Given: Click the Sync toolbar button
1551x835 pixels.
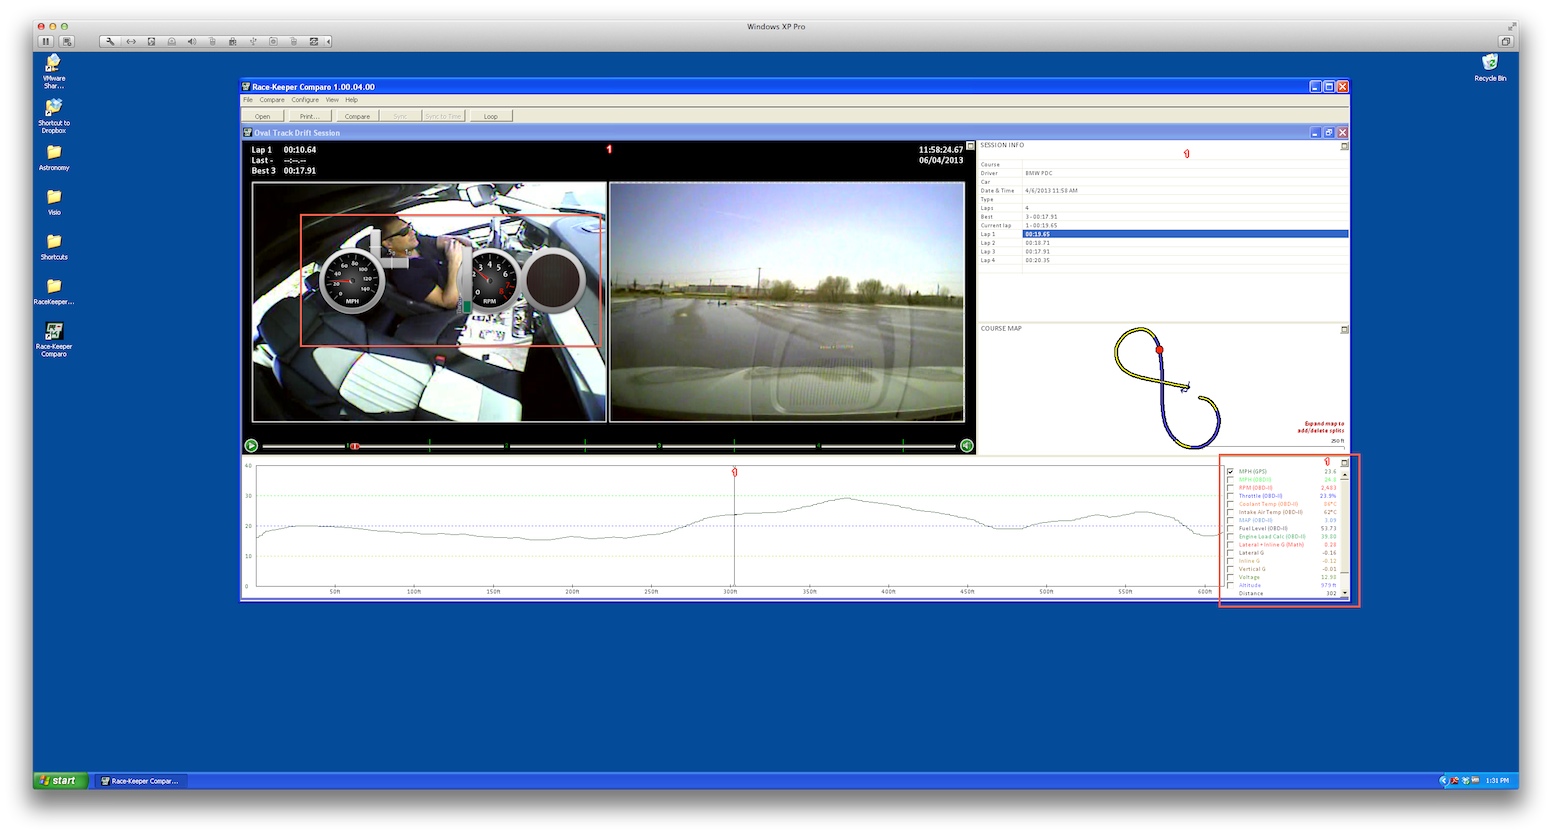Looking at the screenshot, I should pos(400,116).
